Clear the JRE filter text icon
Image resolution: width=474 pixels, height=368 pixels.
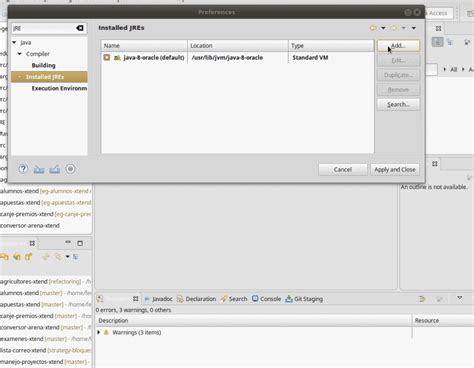coord(80,28)
